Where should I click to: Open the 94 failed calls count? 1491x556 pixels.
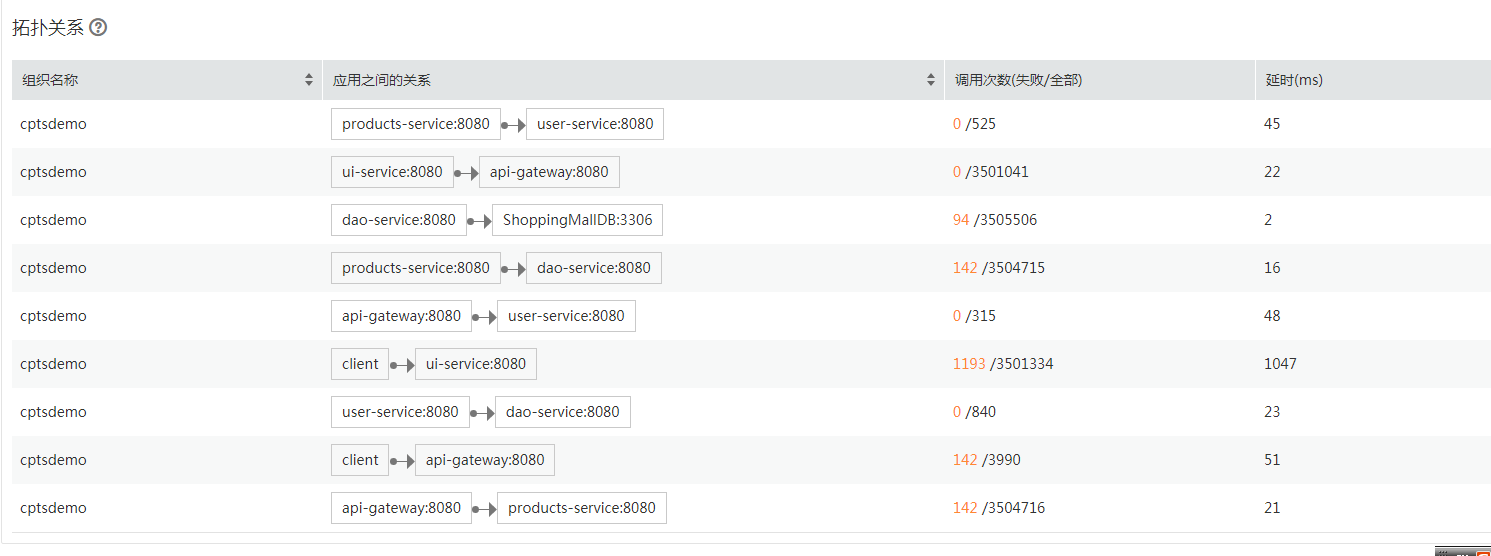(x=961, y=220)
